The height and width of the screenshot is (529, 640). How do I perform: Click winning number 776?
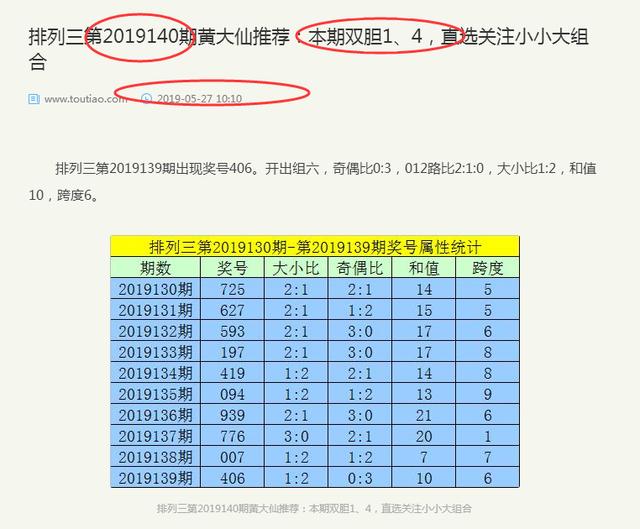pyautogui.click(x=232, y=436)
